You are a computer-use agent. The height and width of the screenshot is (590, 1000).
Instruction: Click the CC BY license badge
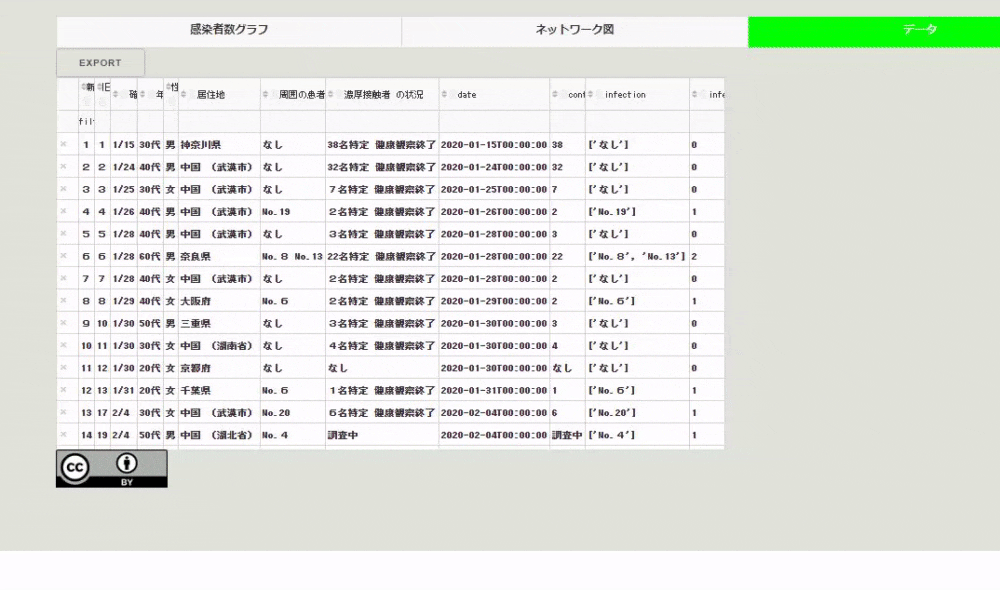coord(112,467)
